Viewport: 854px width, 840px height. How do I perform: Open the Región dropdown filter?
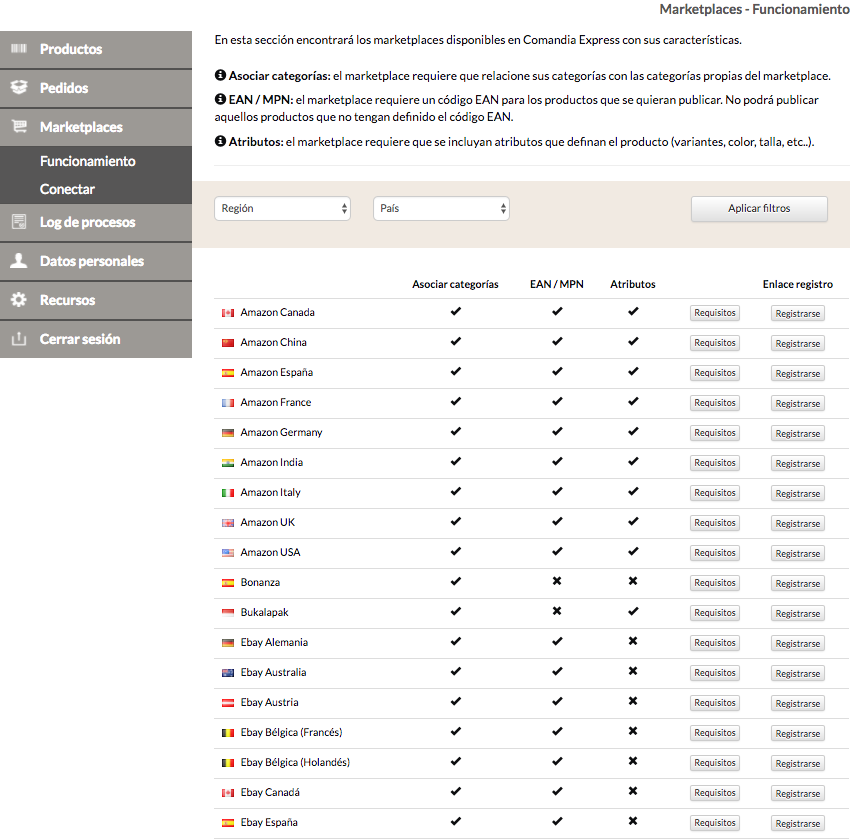pyautogui.click(x=283, y=208)
